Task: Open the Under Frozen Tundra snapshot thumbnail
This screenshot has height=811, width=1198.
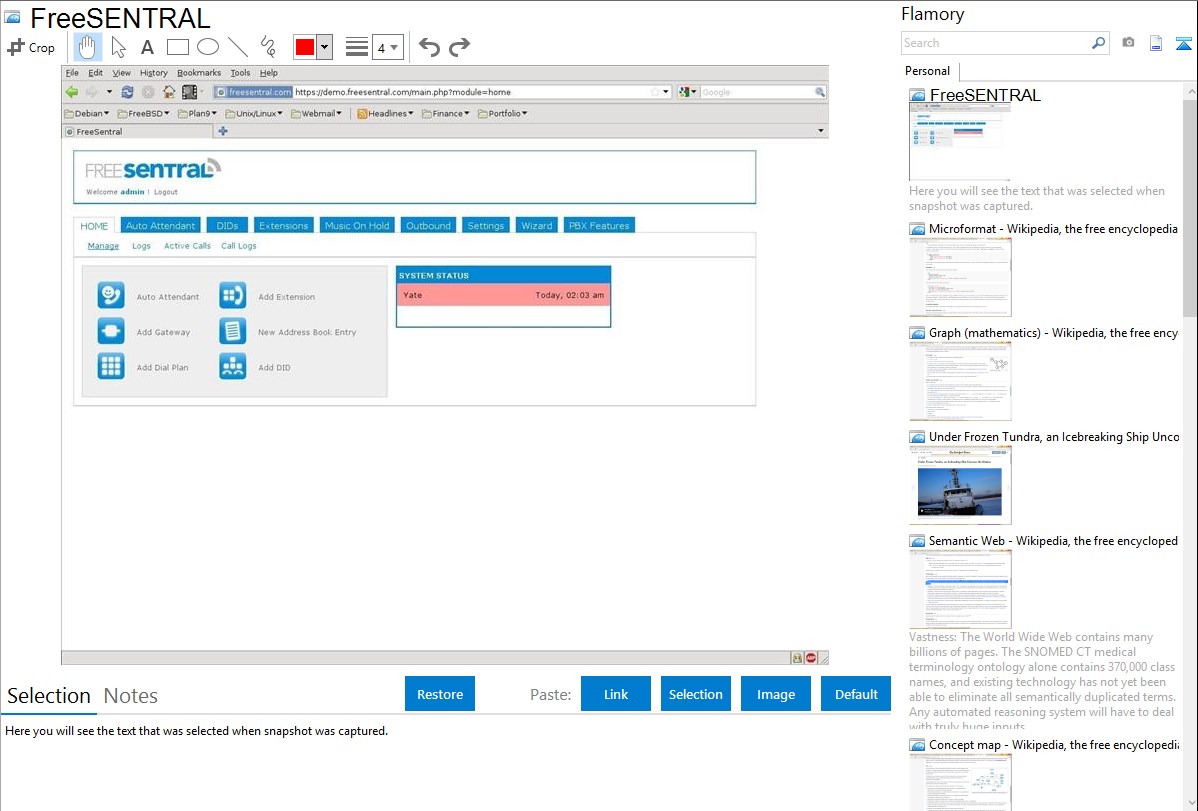Action: (x=960, y=485)
